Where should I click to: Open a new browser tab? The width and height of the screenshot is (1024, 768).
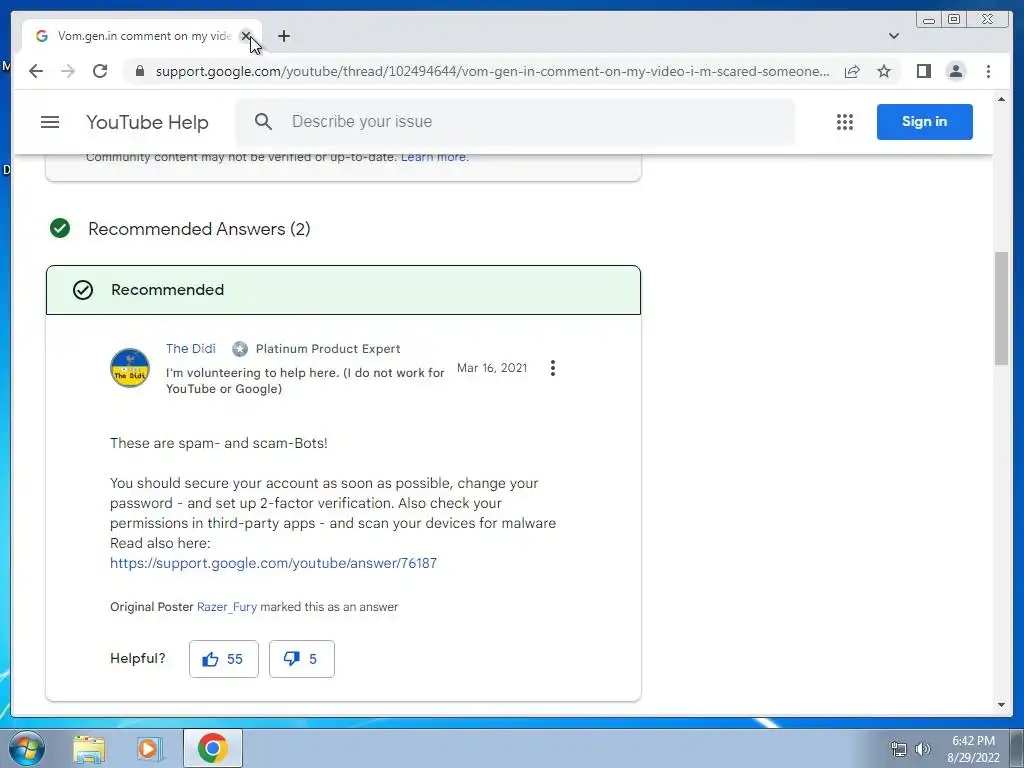coord(283,36)
